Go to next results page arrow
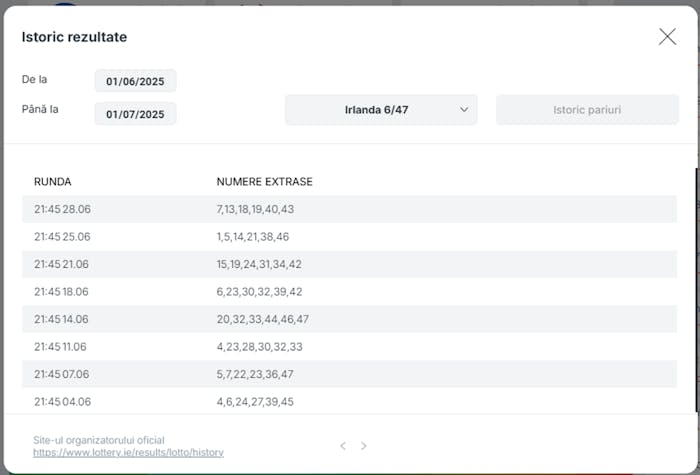This screenshot has width=700, height=475. tap(364, 446)
